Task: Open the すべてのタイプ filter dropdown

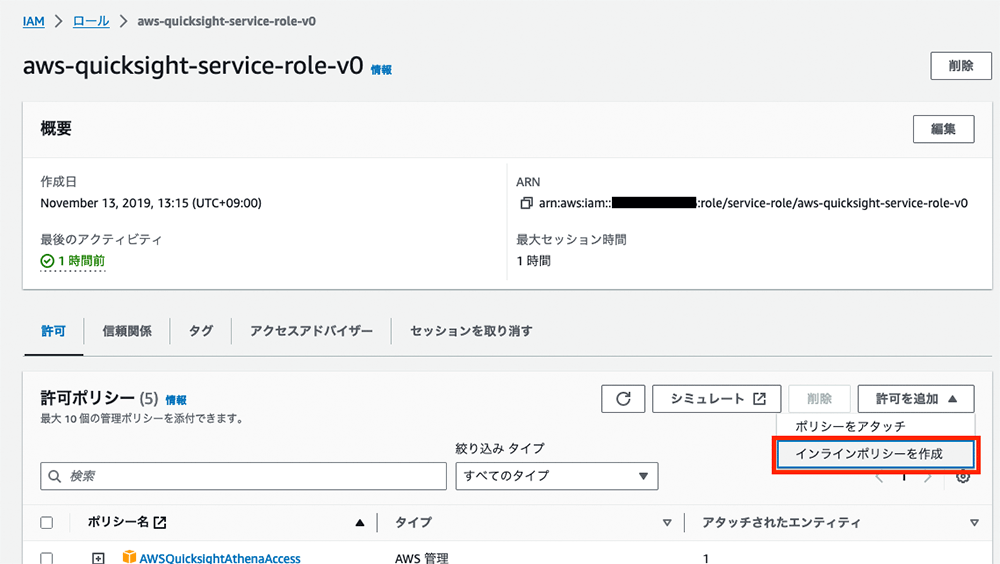Action: click(x=557, y=476)
